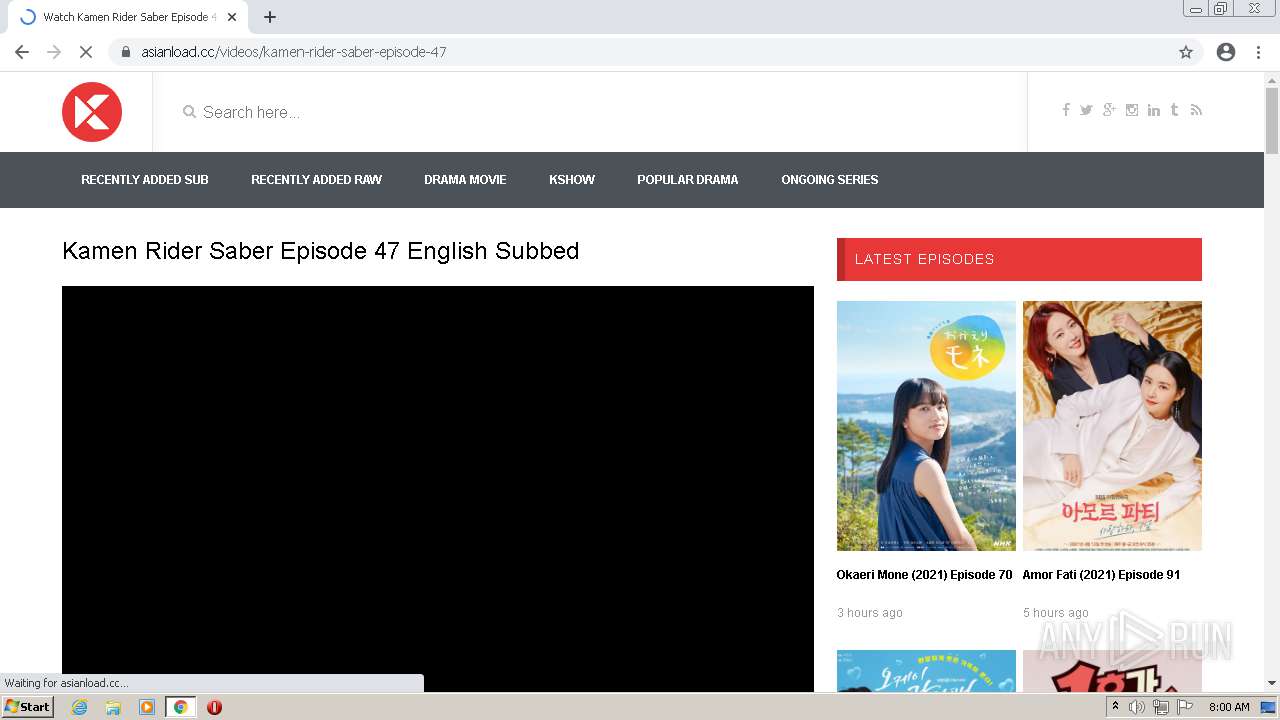Open the red Opera taskbar icon

point(214,707)
